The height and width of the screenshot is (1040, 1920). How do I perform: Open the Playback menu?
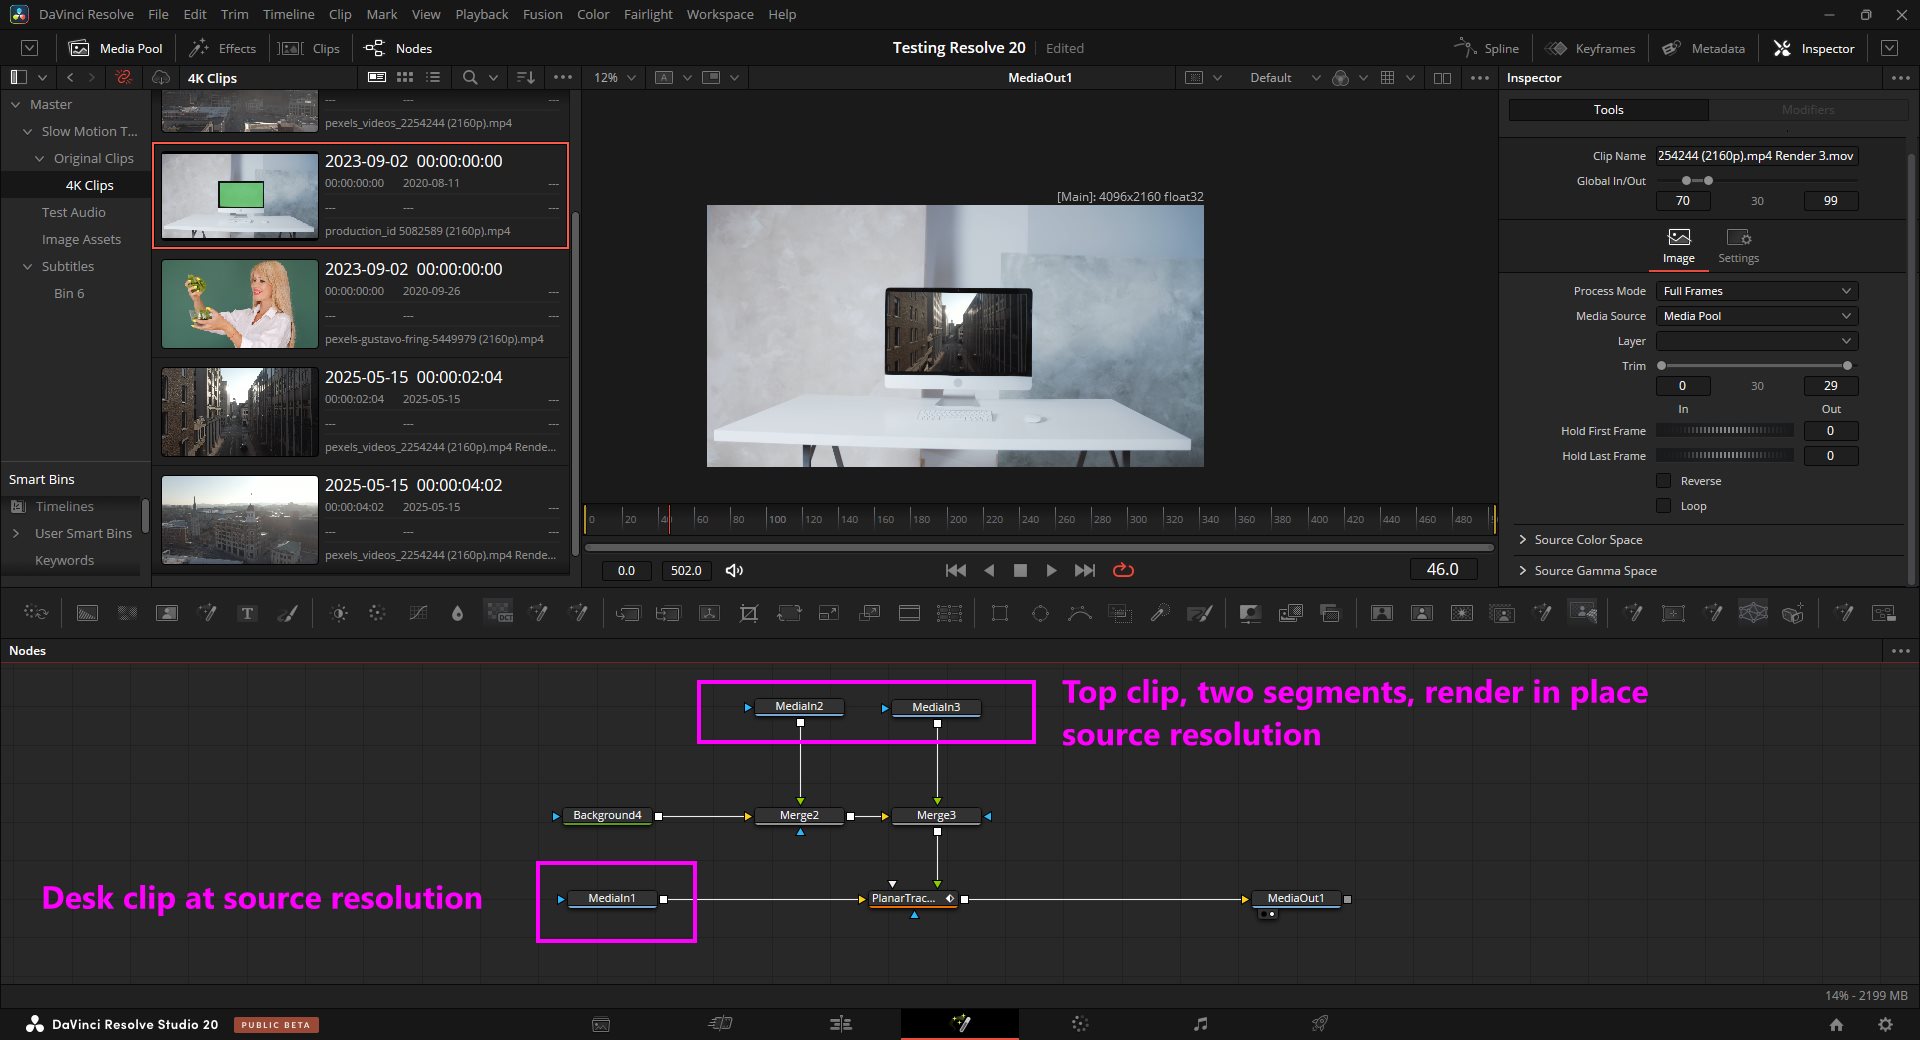(x=481, y=14)
